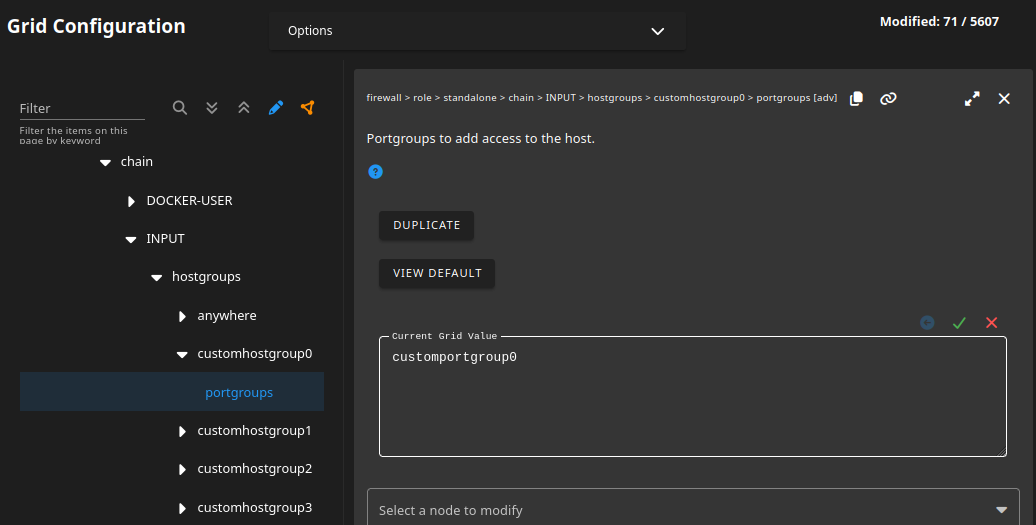Cancel the edit with red X icon

(992, 322)
